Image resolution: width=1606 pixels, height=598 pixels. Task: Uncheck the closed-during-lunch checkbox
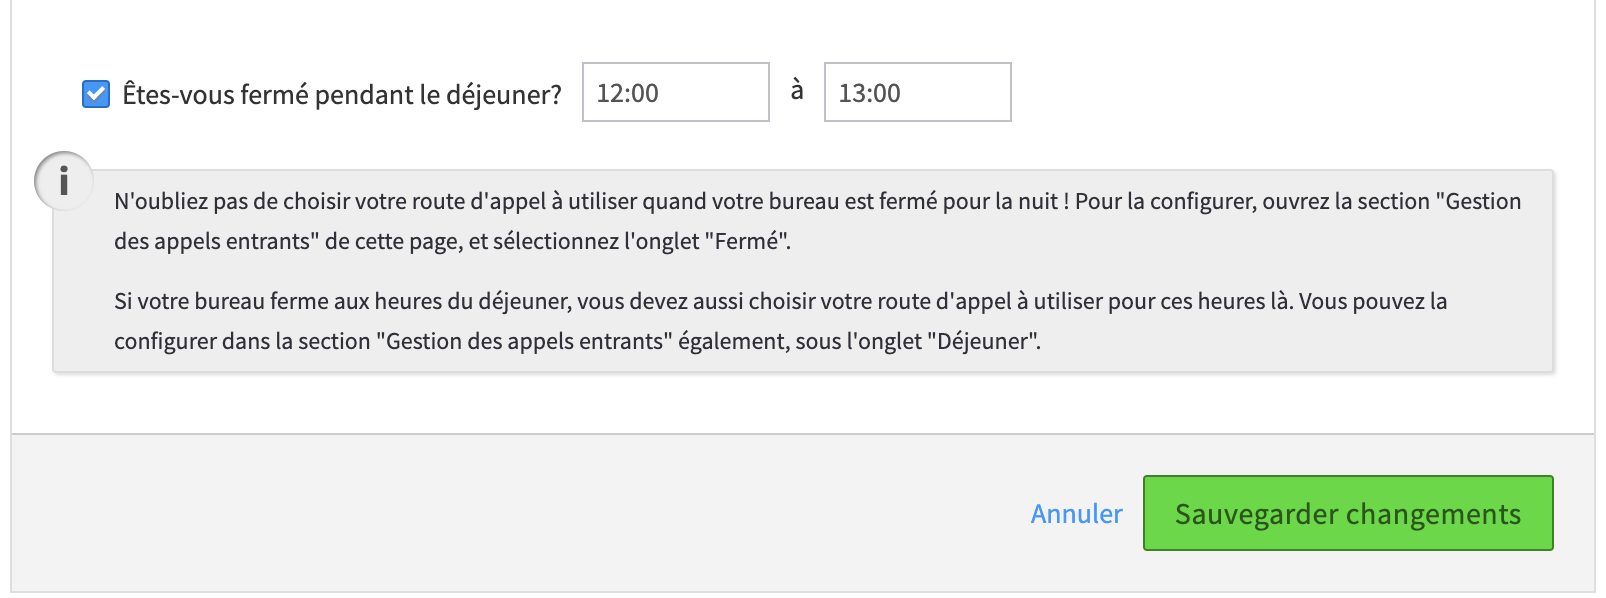point(96,94)
